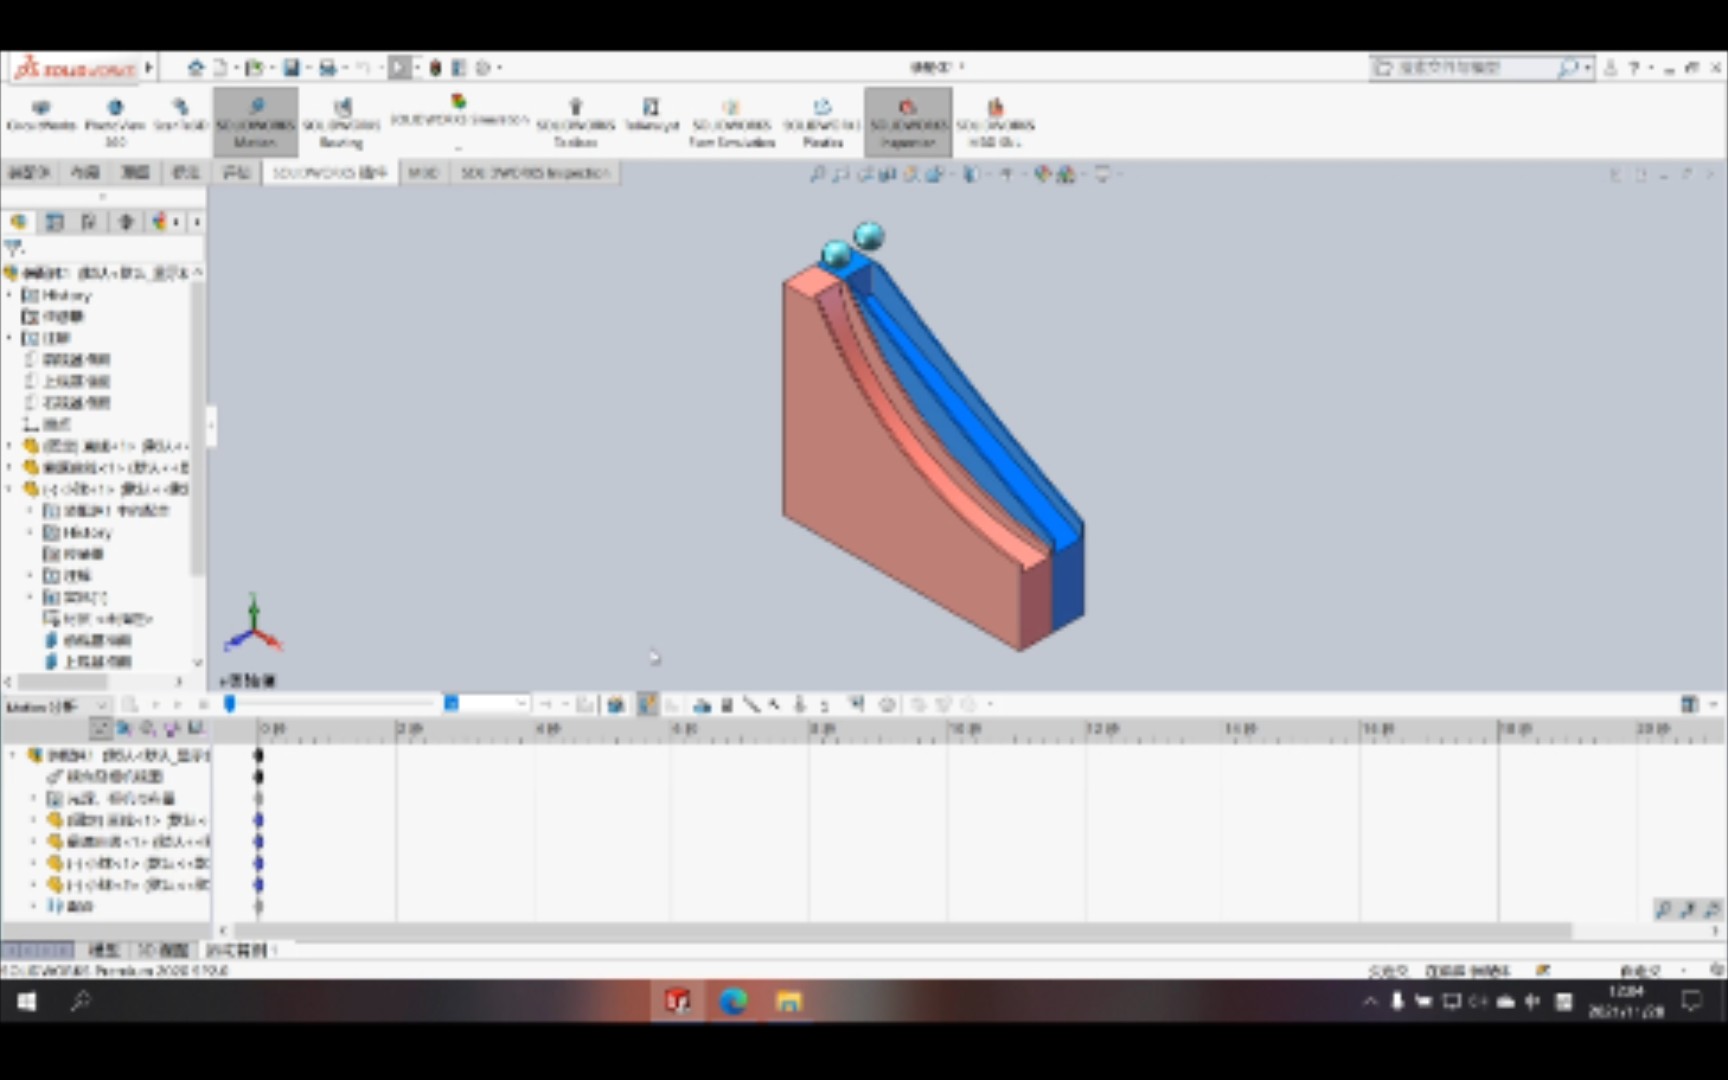Click the Zoom to Fit icon in view toolbar
Screen dimensions: 1728x1080
point(817,175)
